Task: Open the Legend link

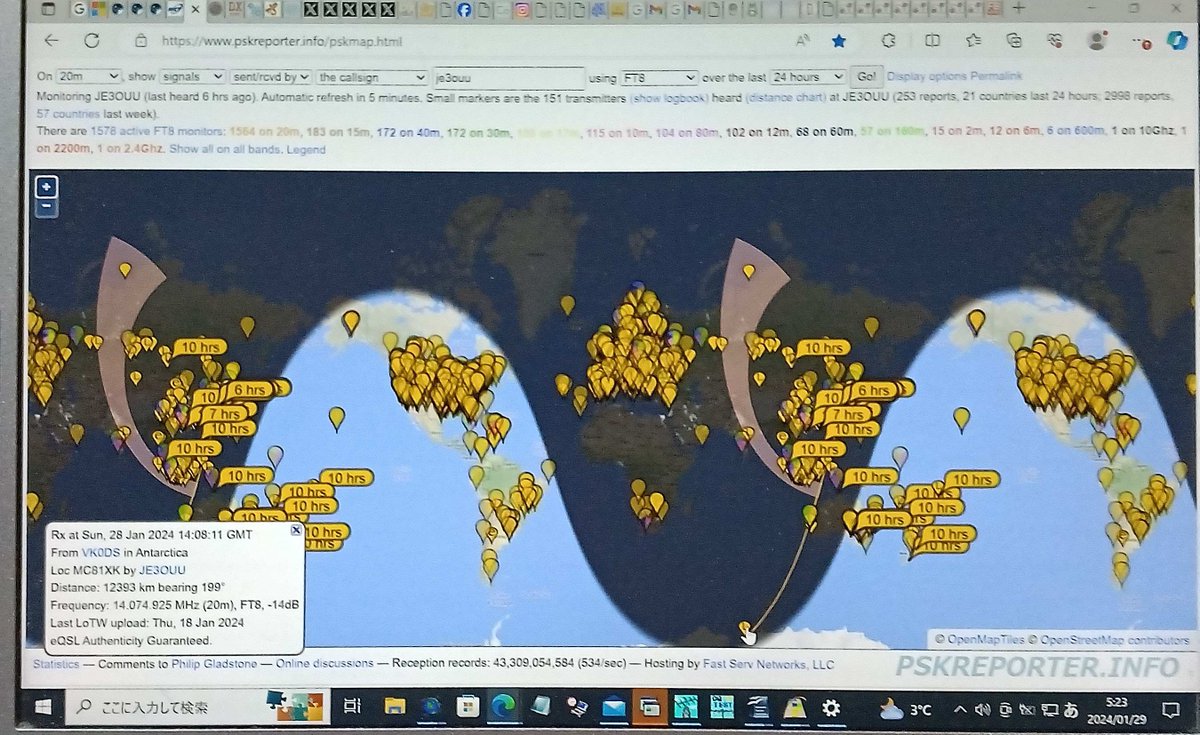Action: pyautogui.click(x=306, y=150)
